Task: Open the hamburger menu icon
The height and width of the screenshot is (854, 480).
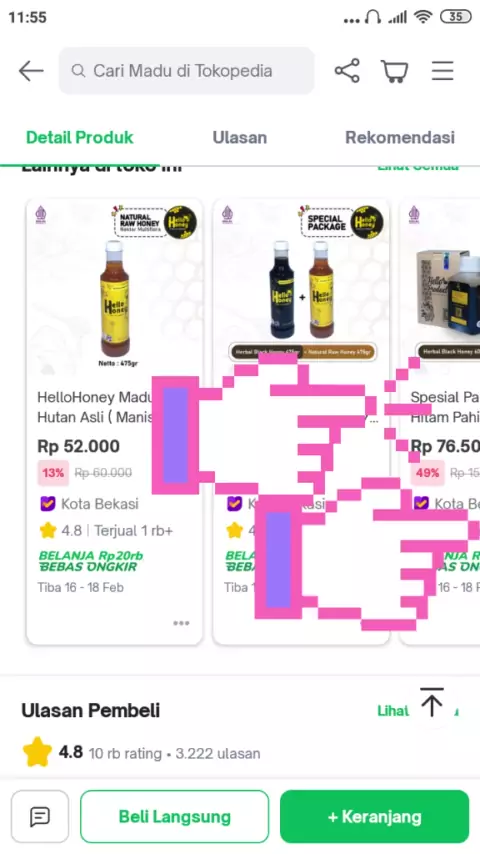Action: pyautogui.click(x=442, y=71)
